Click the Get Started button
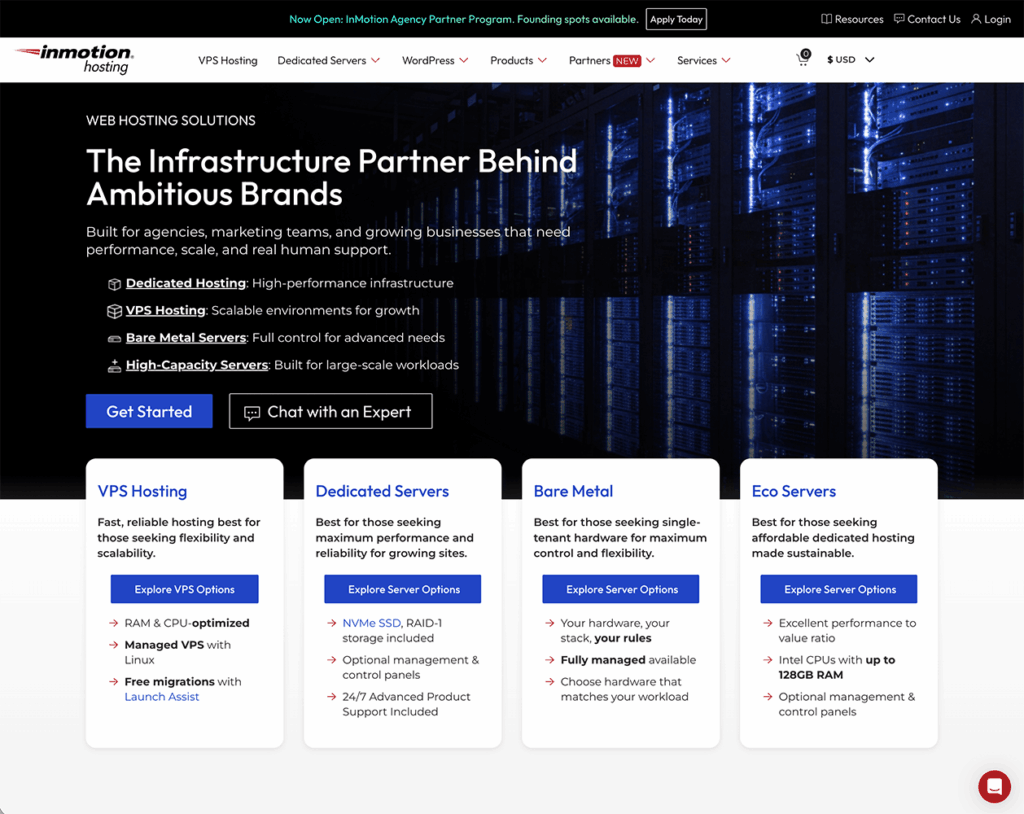This screenshot has width=1024, height=814. point(149,411)
